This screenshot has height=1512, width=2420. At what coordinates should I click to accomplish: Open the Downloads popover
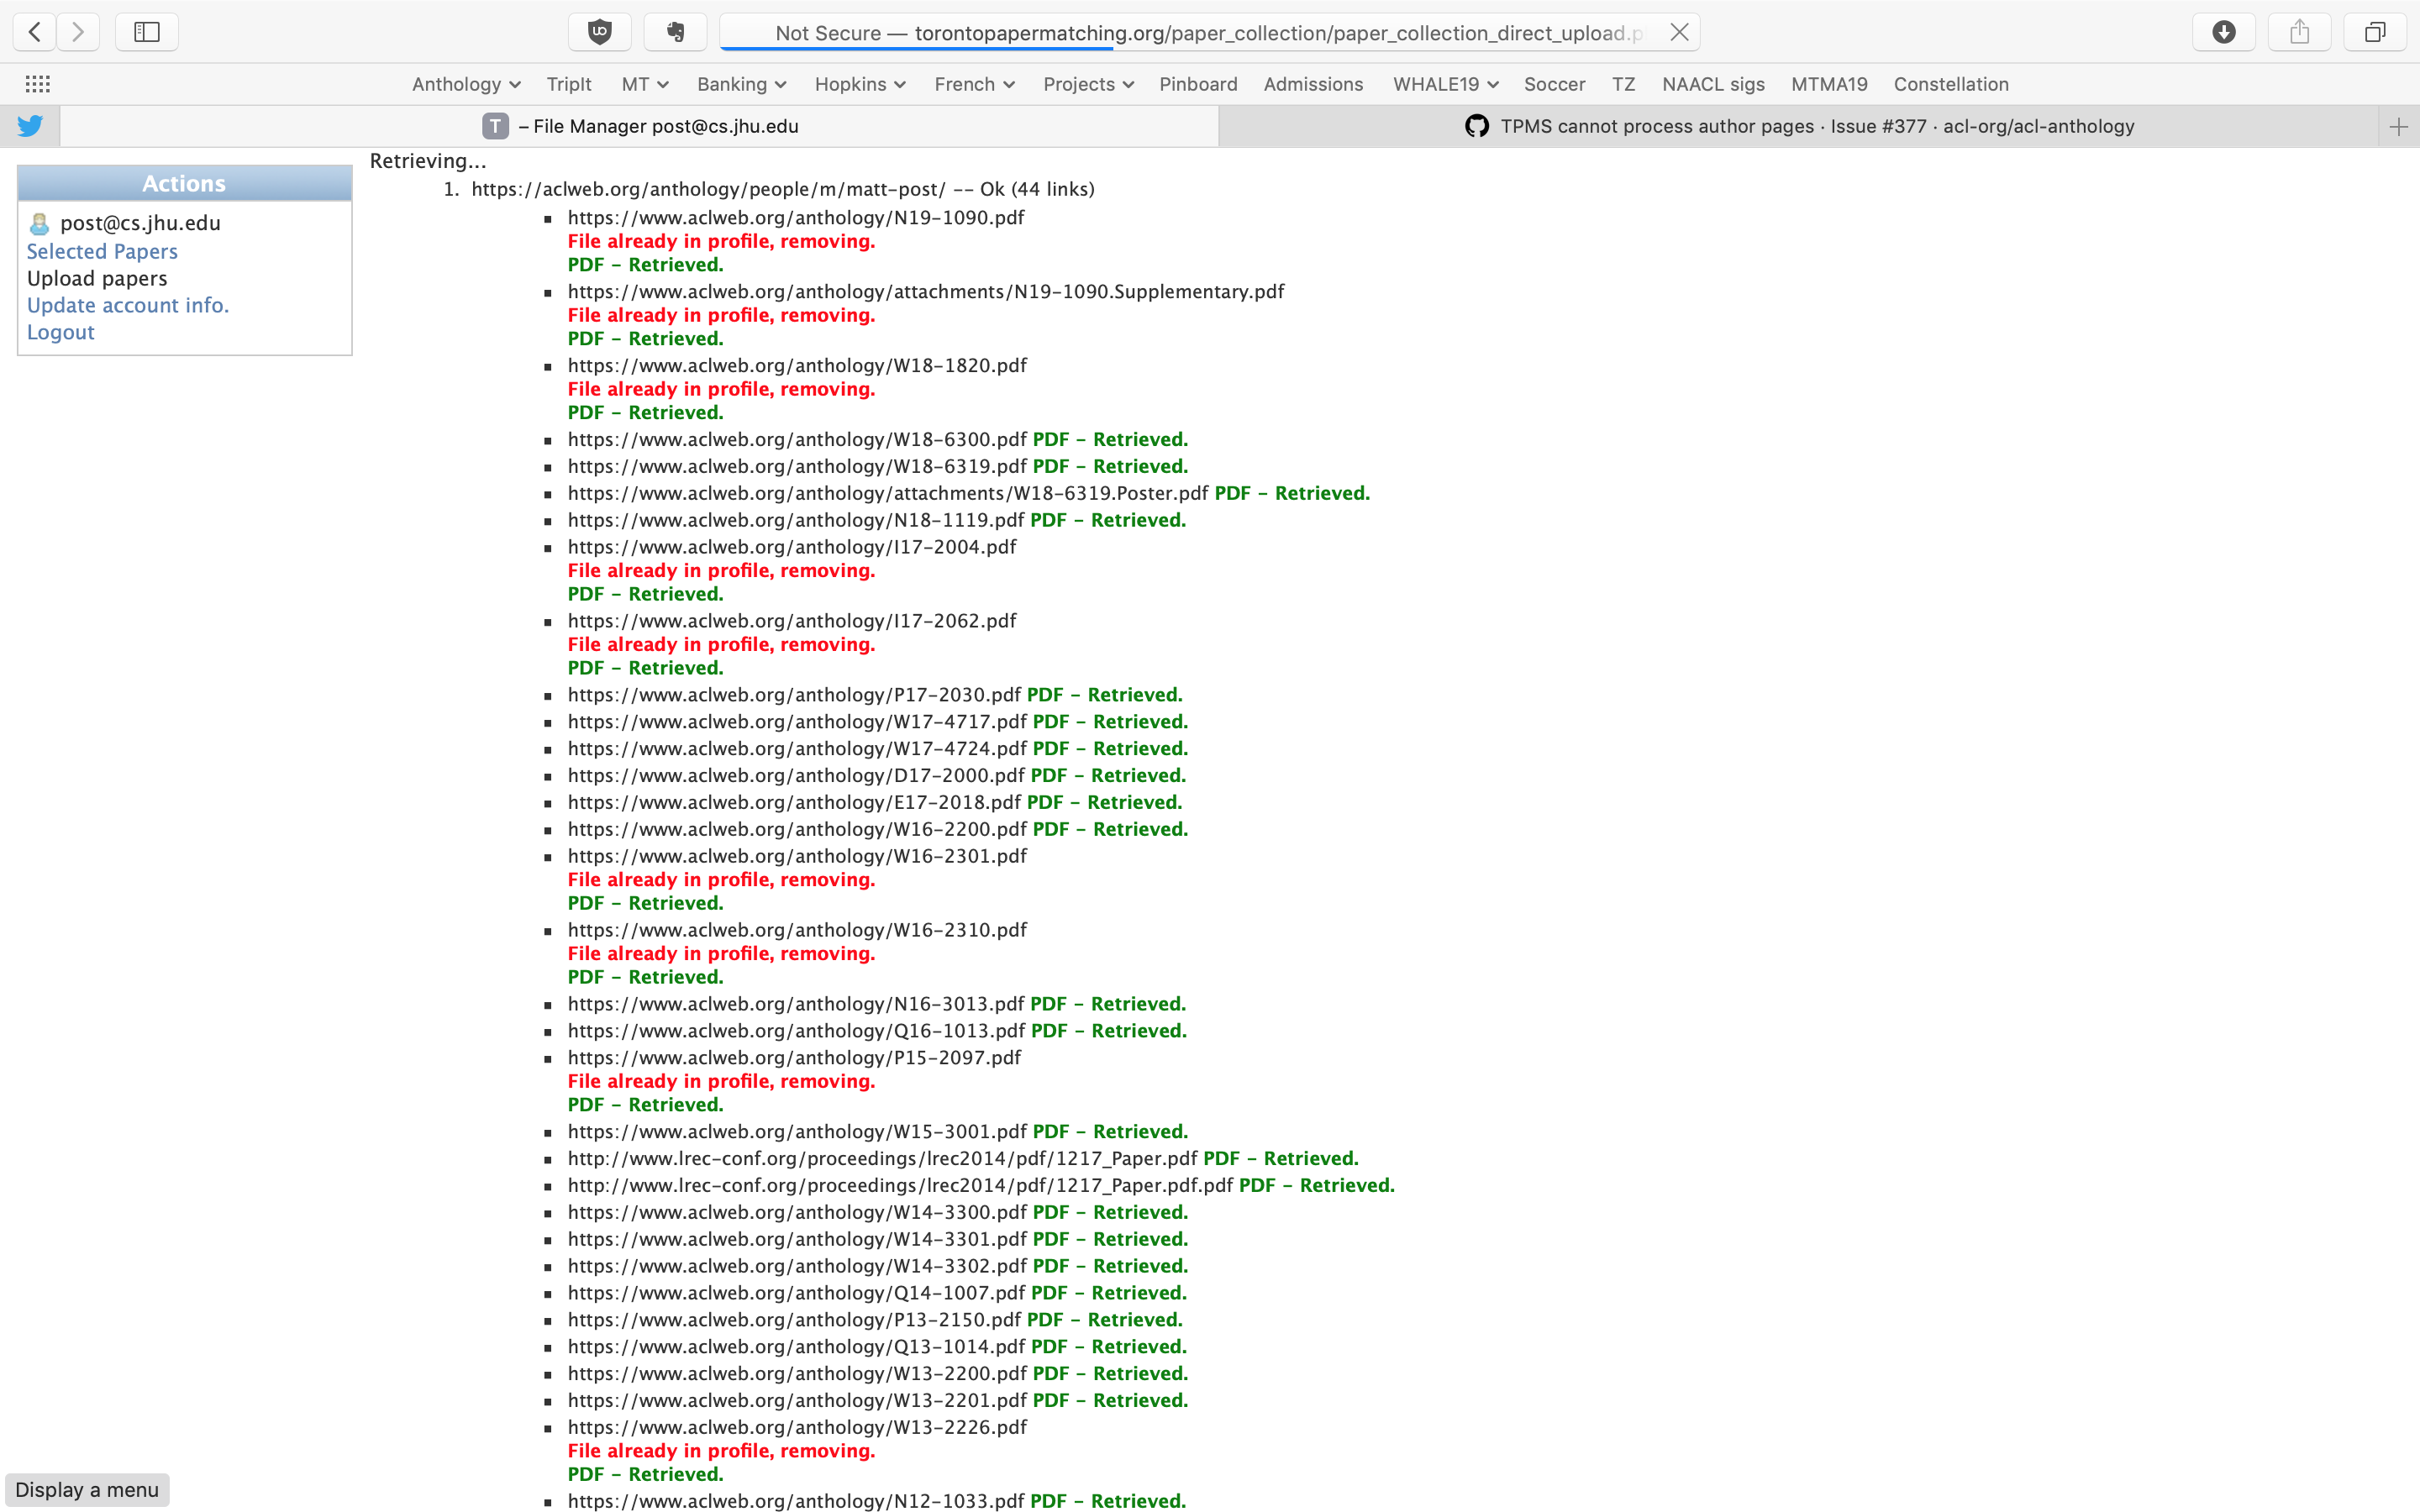click(2224, 31)
